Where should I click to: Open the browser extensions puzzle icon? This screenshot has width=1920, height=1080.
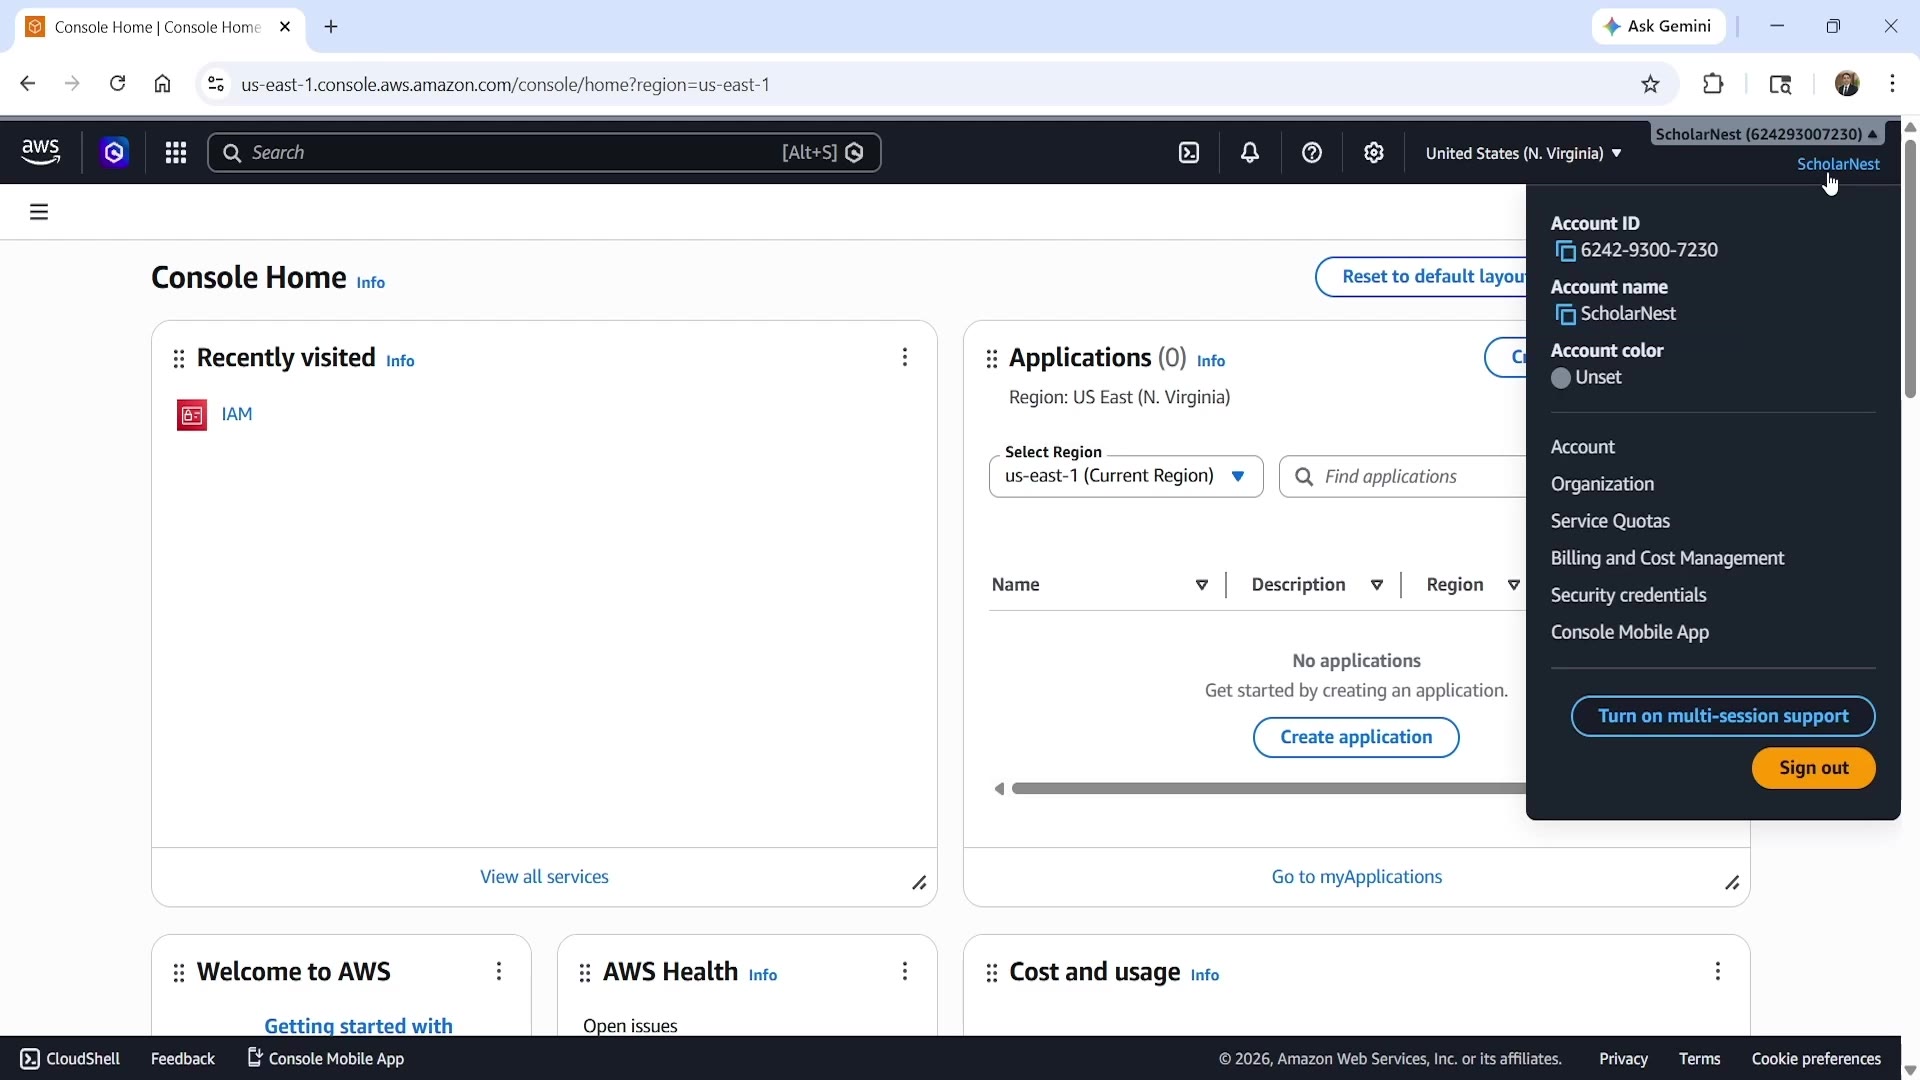(x=1713, y=84)
